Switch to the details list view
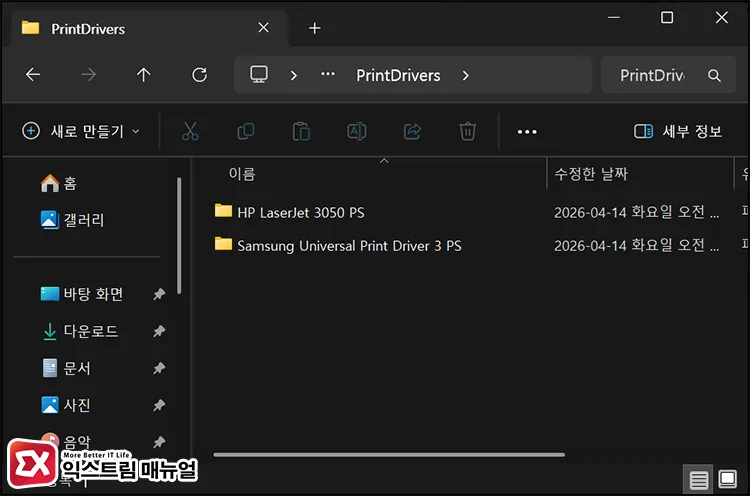The image size is (750, 496). [698, 479]
